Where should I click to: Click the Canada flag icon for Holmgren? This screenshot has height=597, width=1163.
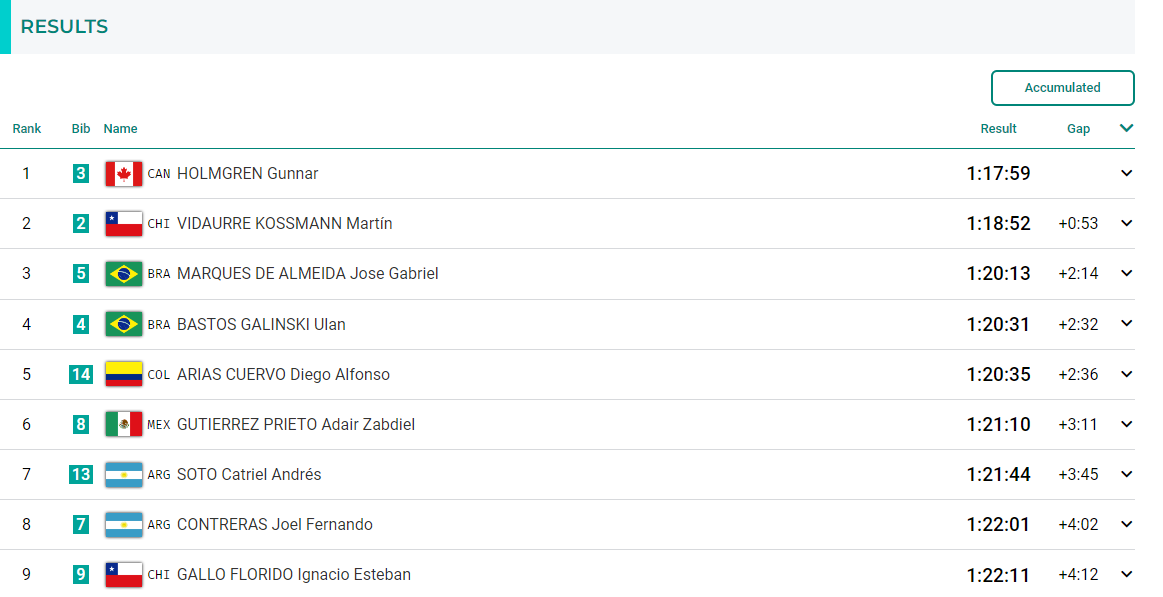124,174
